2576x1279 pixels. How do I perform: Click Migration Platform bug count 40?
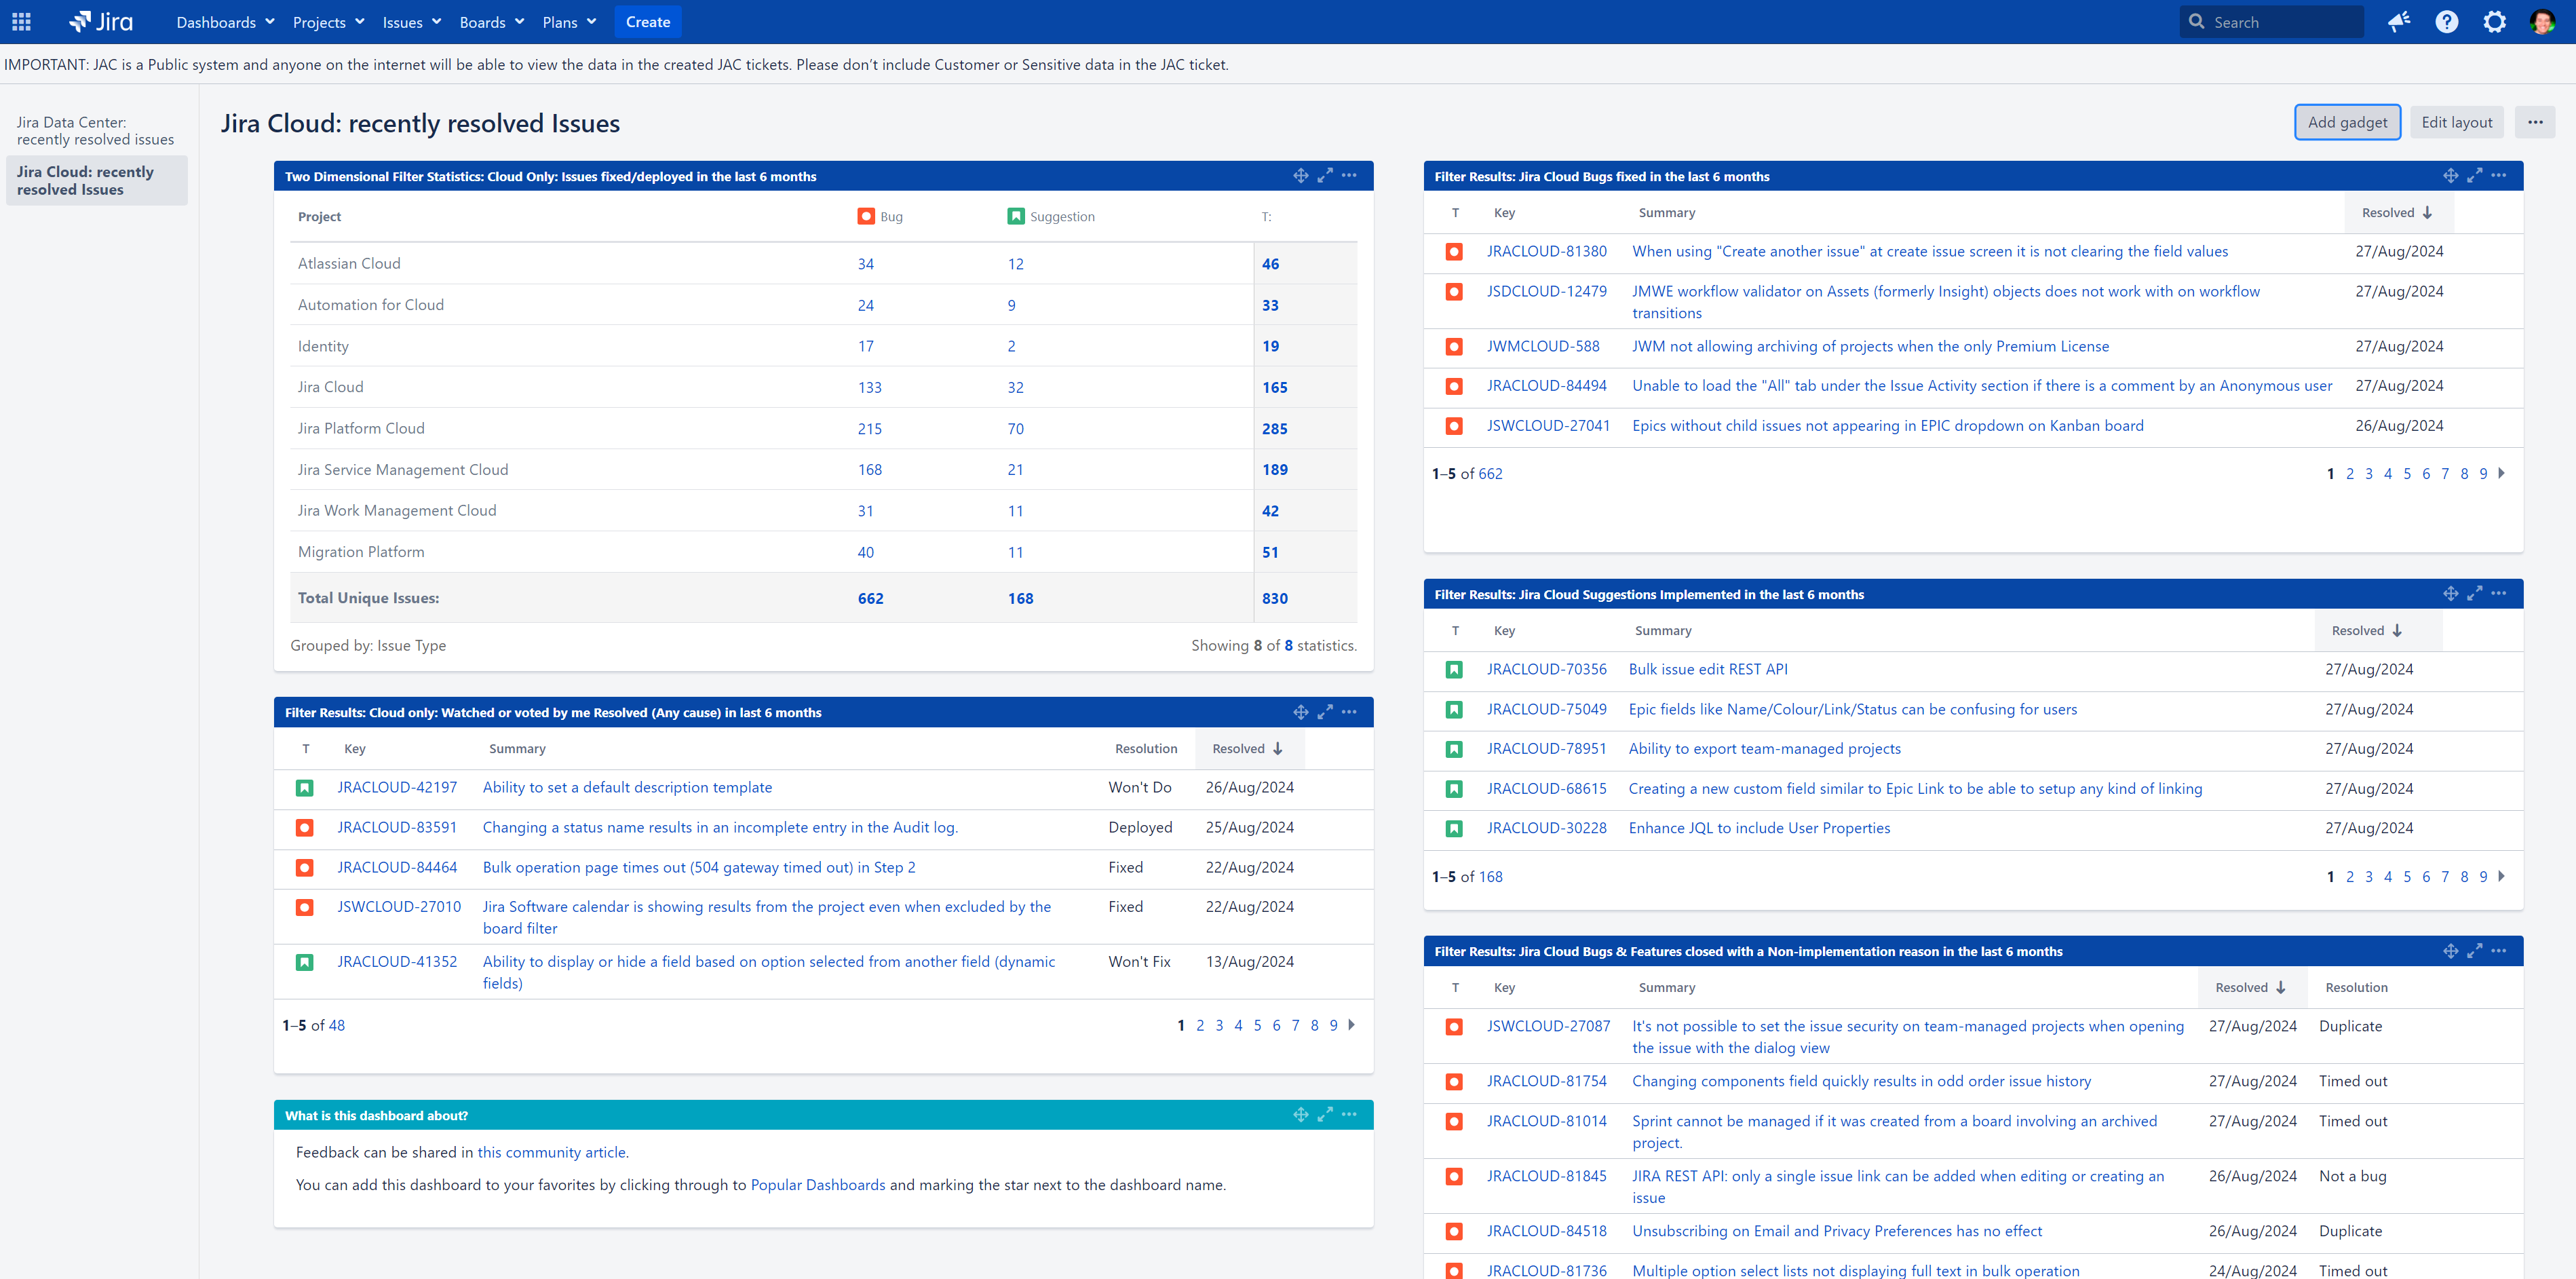865,553
